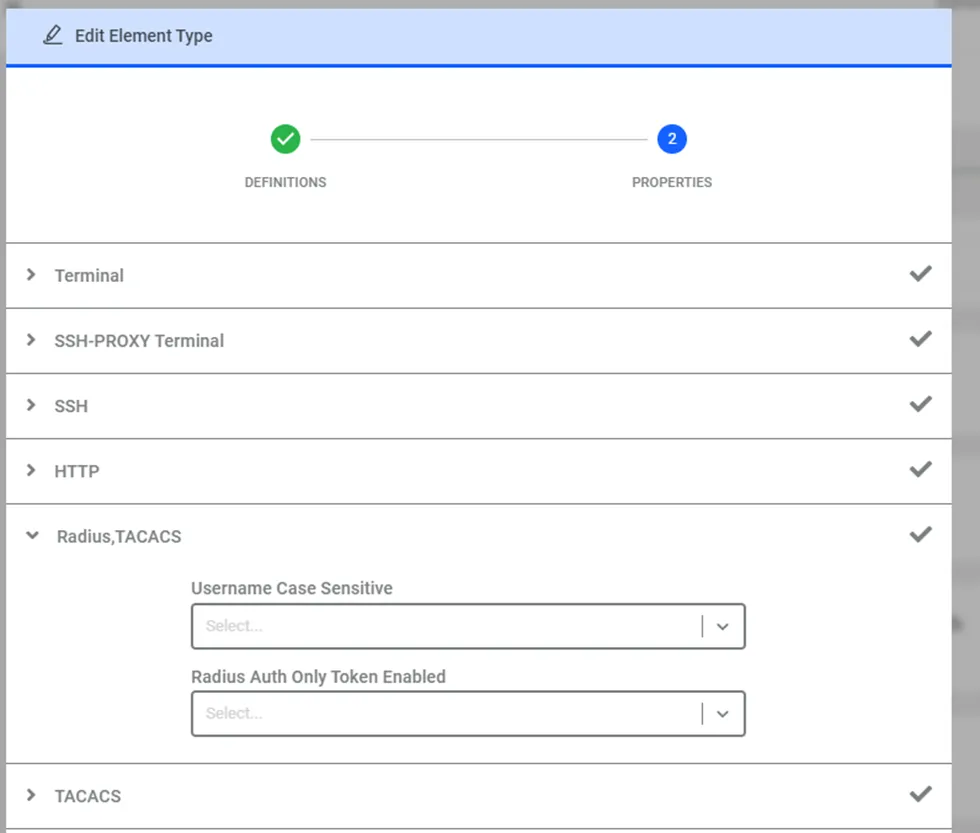Click the Terminal section title
The width and height of the screenshot is (980, 833).
[x=89, y=276]
